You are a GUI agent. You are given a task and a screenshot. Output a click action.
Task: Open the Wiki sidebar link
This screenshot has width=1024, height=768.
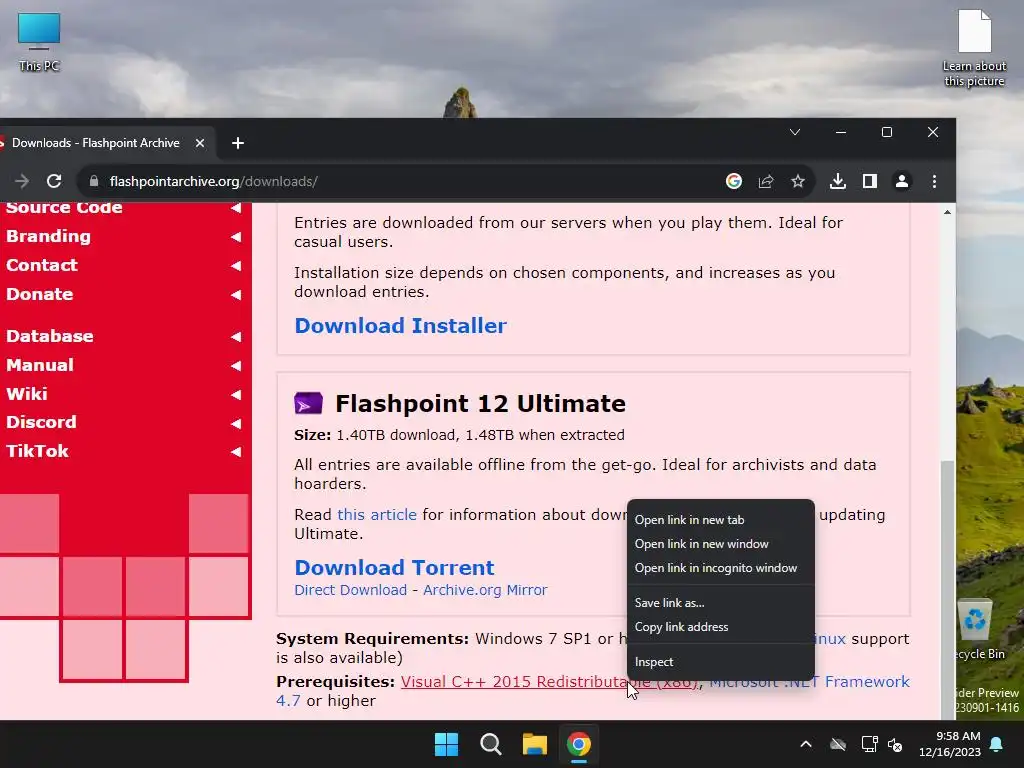click(27, 394)
